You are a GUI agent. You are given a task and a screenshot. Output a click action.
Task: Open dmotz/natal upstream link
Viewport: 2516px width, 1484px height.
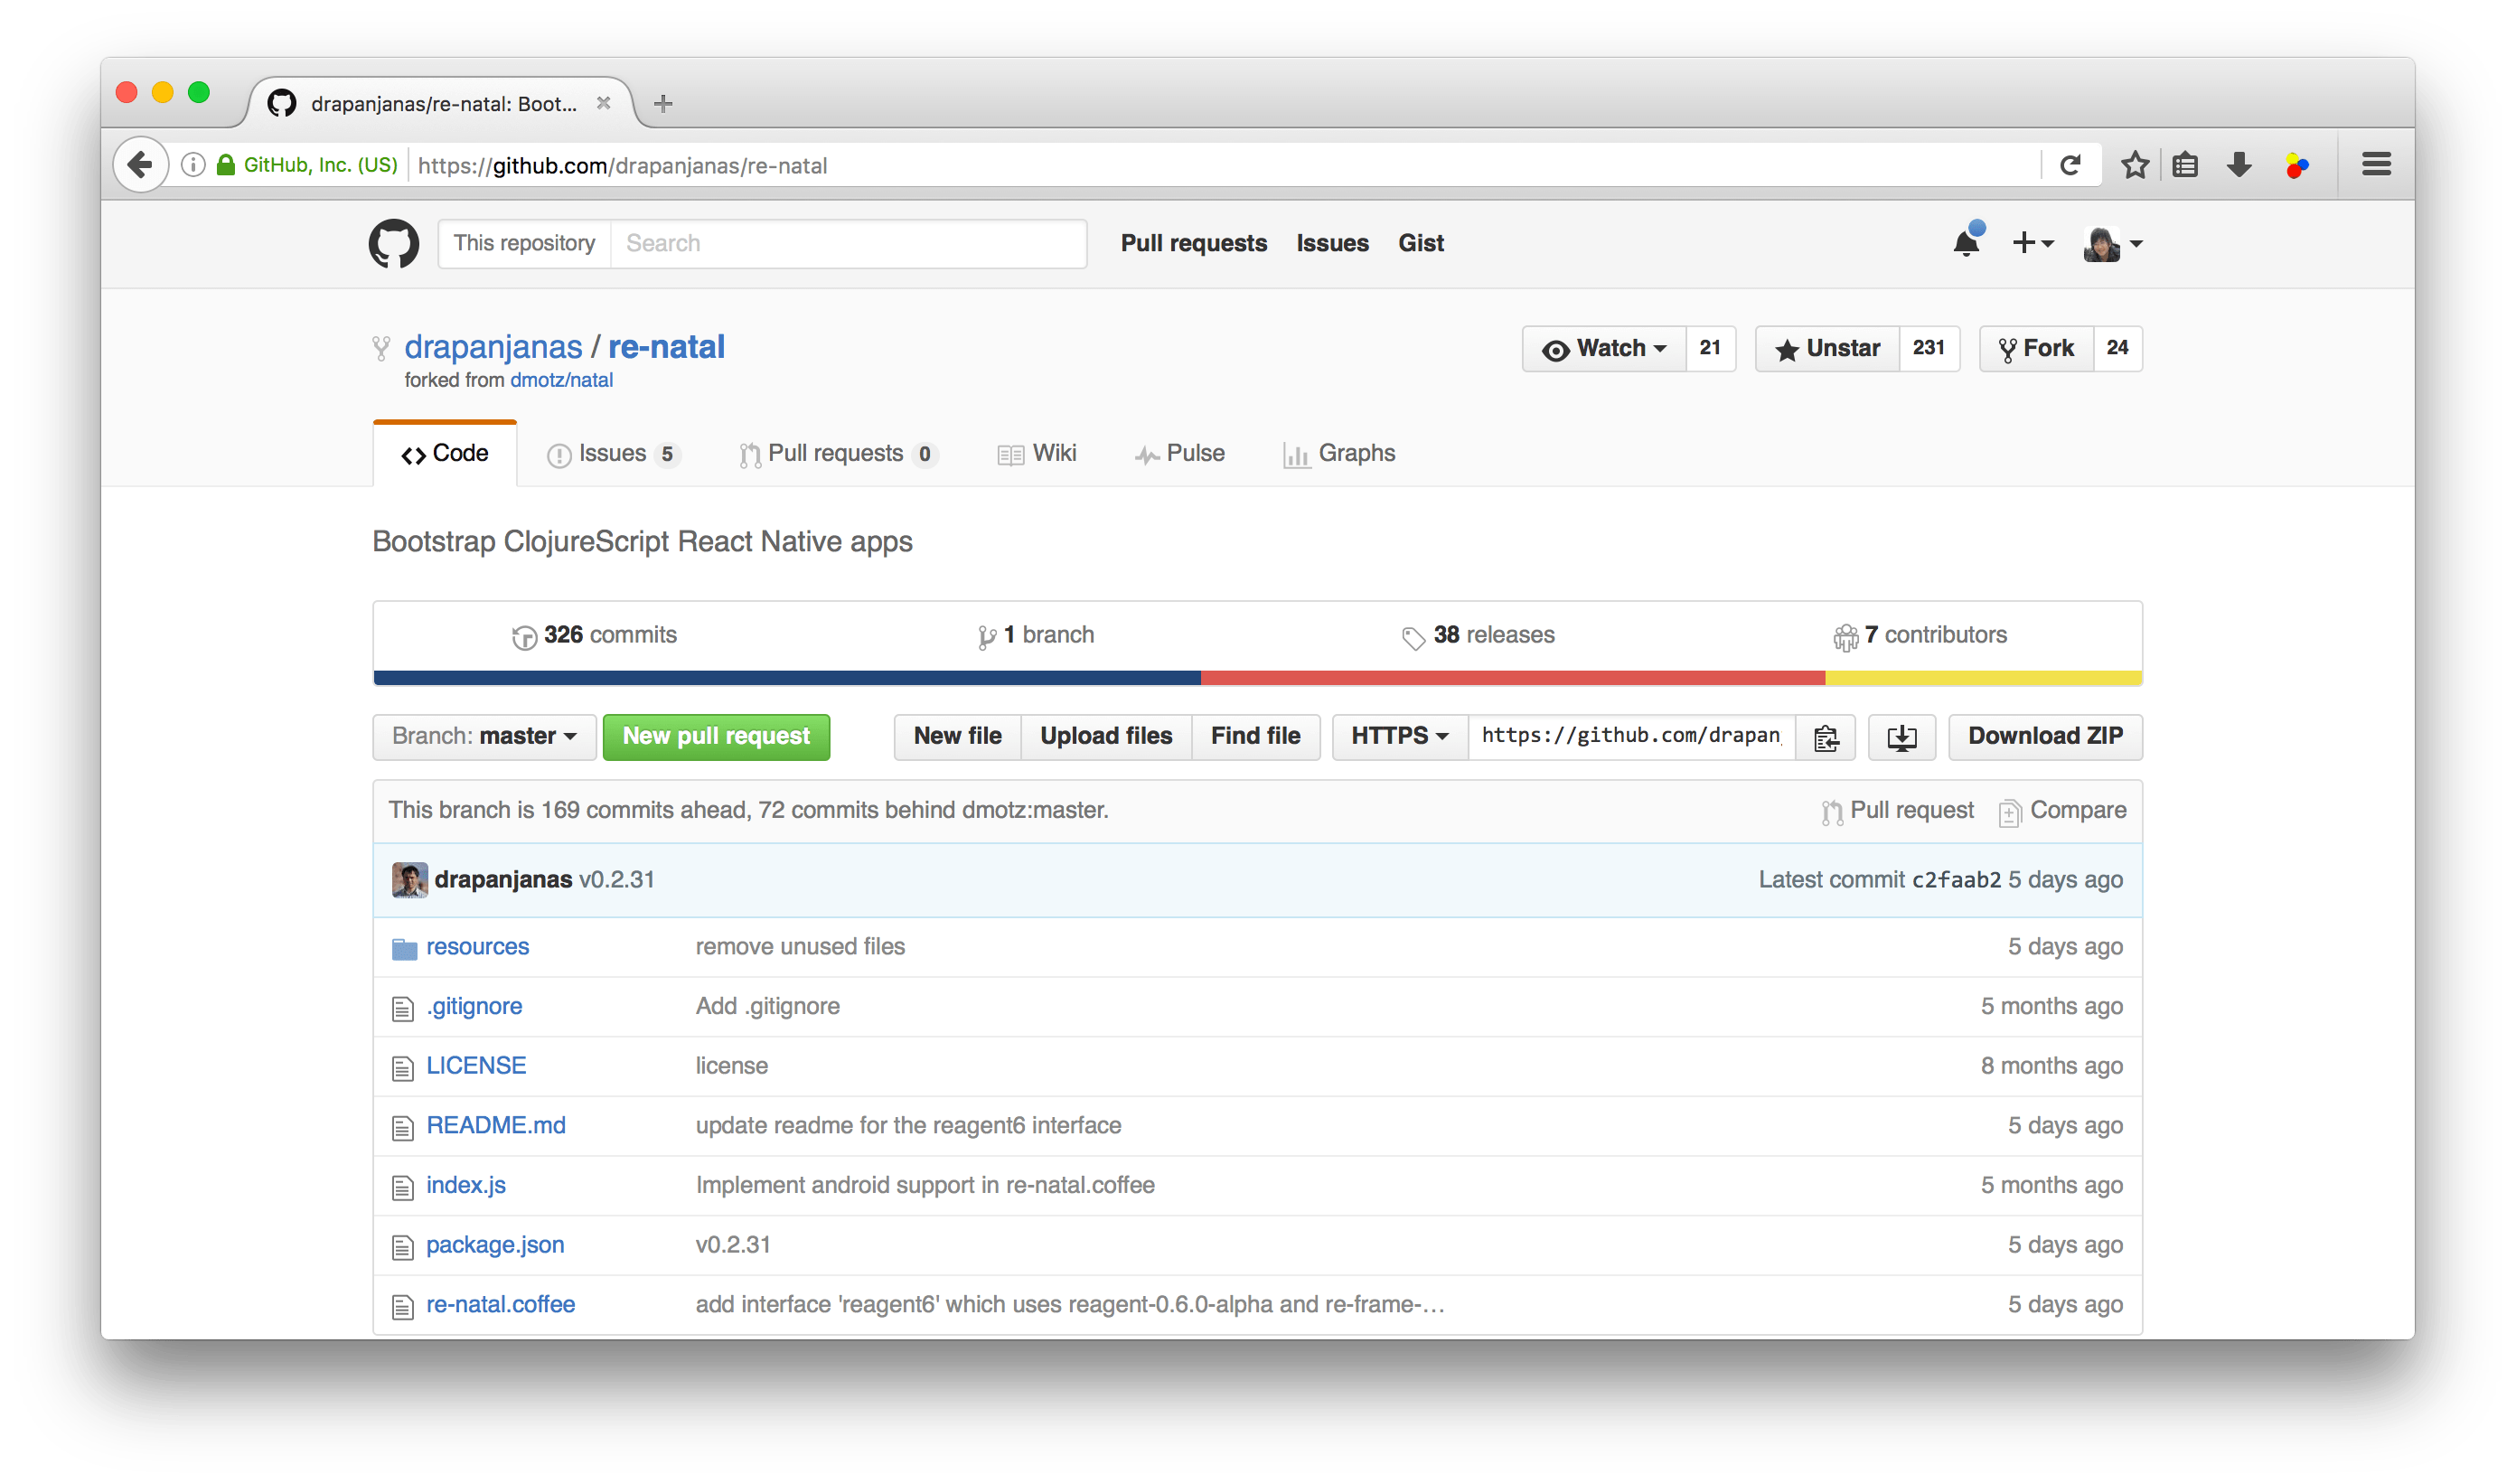[561, 381]
